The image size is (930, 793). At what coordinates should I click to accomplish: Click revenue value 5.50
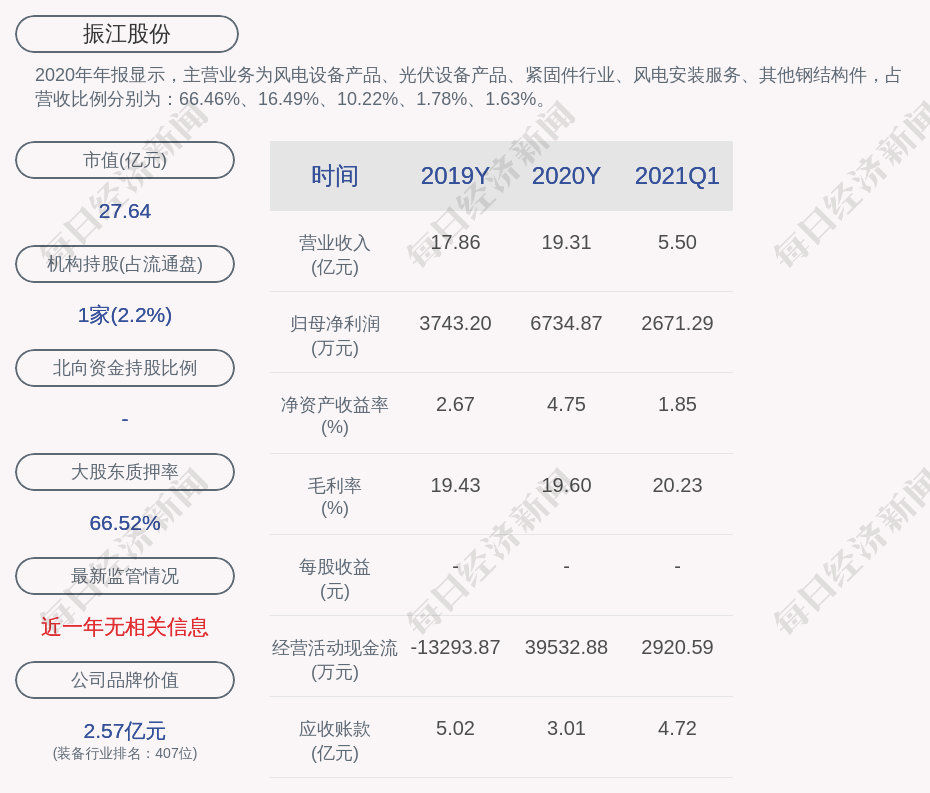pyautogui.click(x=677, y=243)
